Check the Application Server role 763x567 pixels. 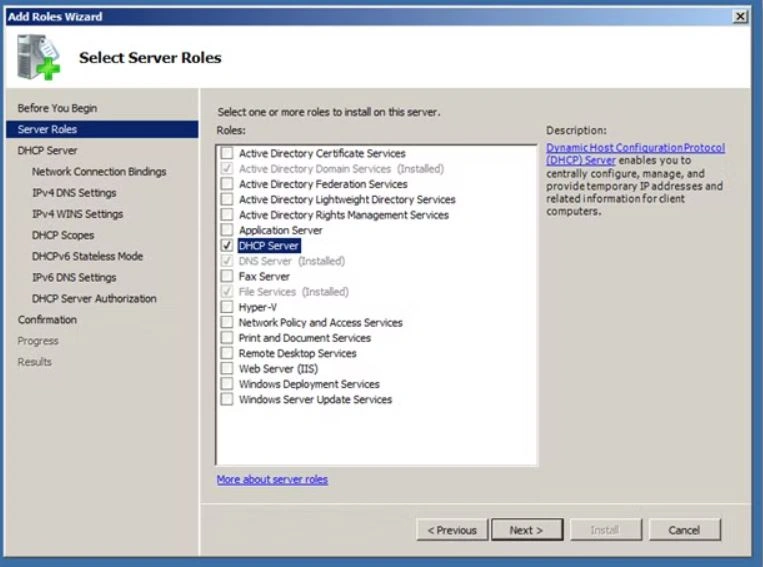227,230
